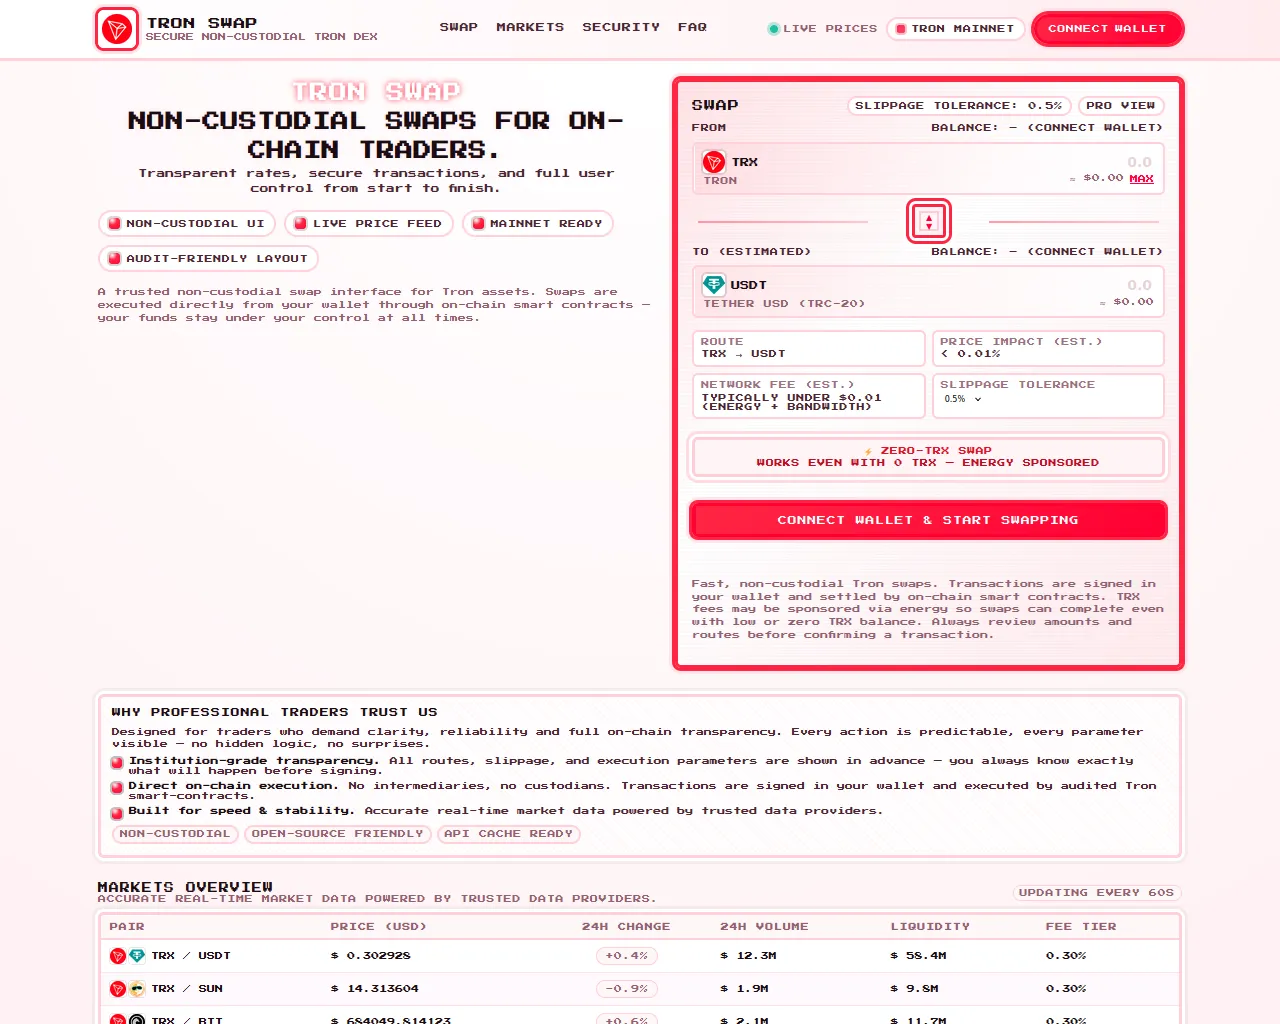Flip the swap direction with the arrows icon
The height and width of the screenshot is (1024, 1280).
point(928,221)
